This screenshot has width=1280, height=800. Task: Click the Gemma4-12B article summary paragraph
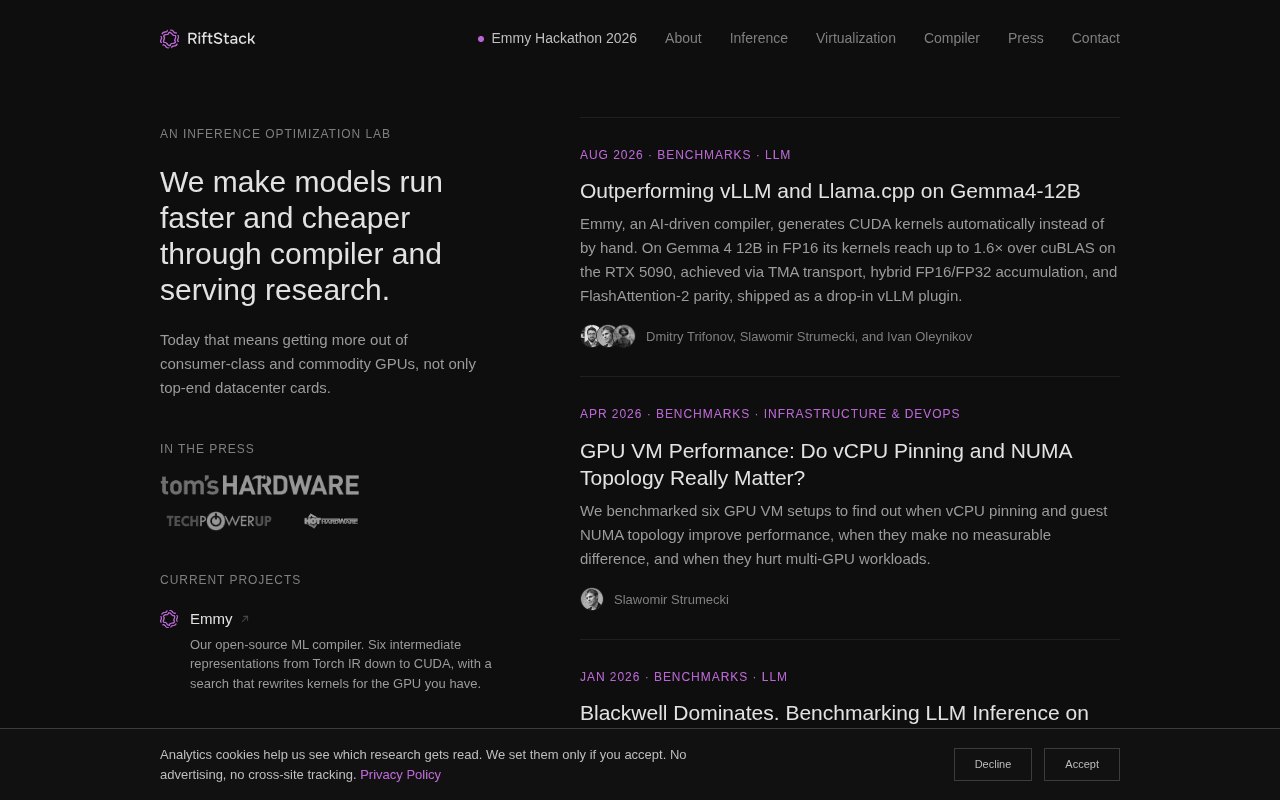point(849,260)
